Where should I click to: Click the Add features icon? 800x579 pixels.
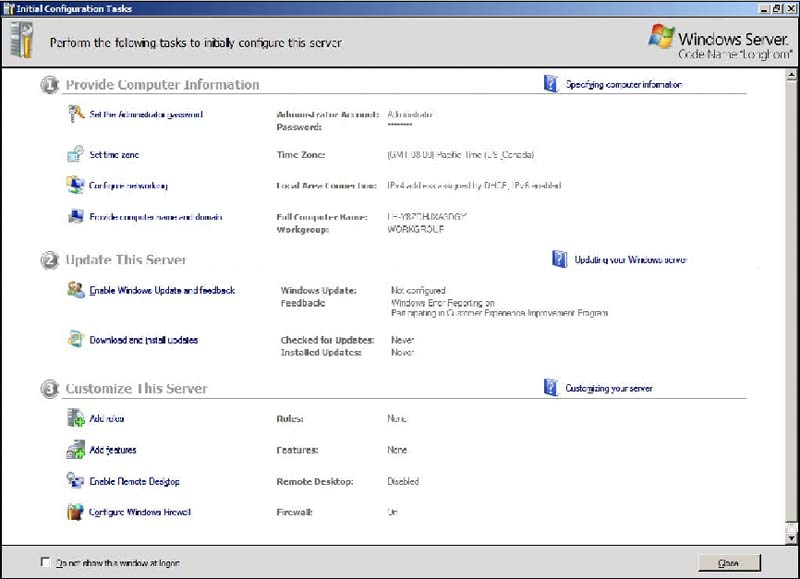point(76,450)
